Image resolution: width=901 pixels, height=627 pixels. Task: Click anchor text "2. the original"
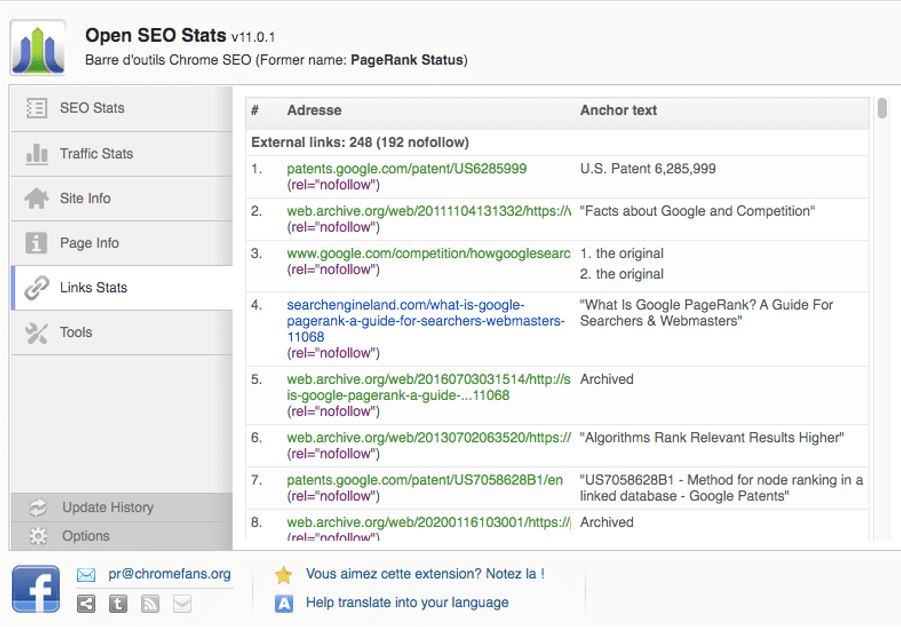point(622,274)
